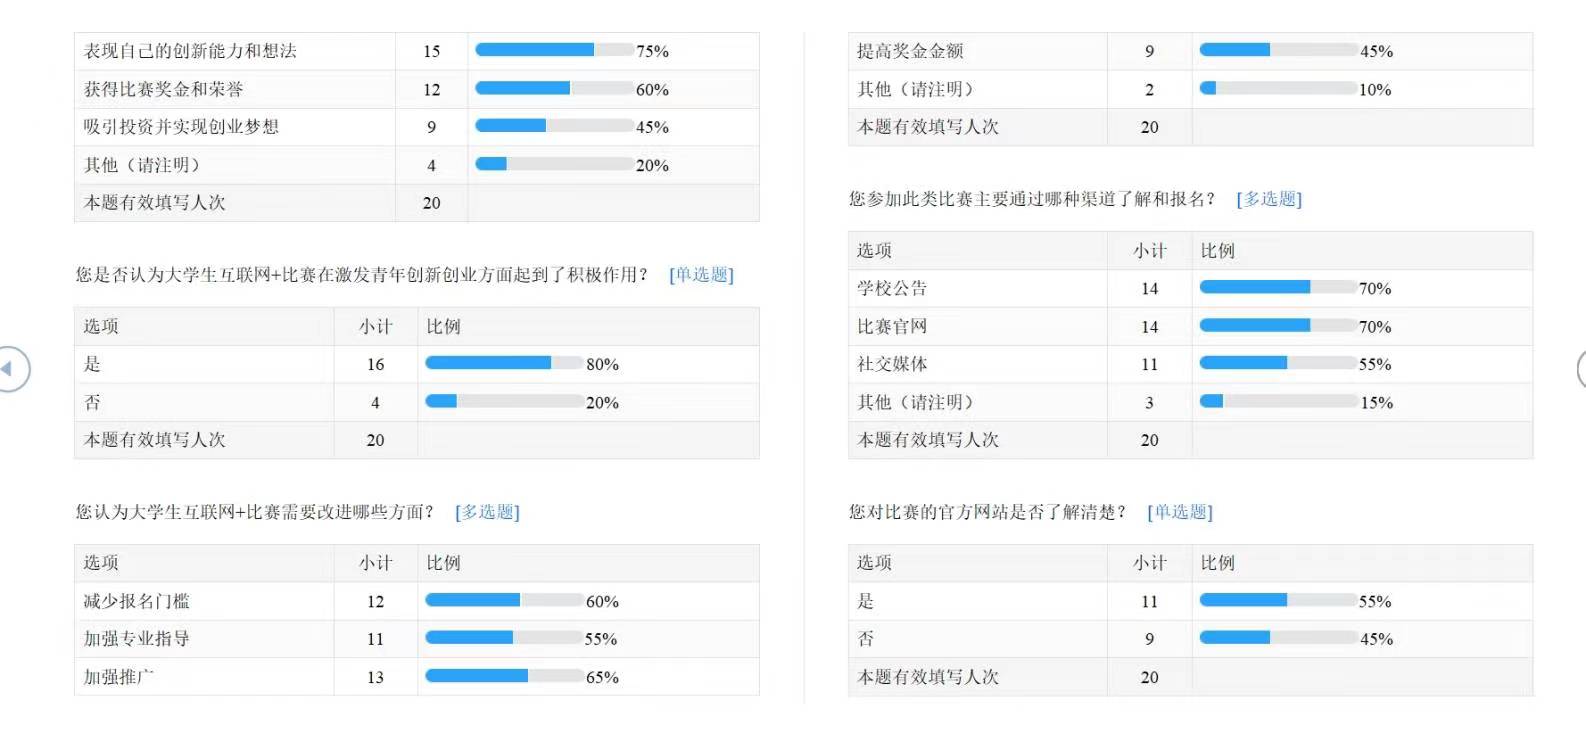Click the next page arrow on right edge

[1581, 369]
